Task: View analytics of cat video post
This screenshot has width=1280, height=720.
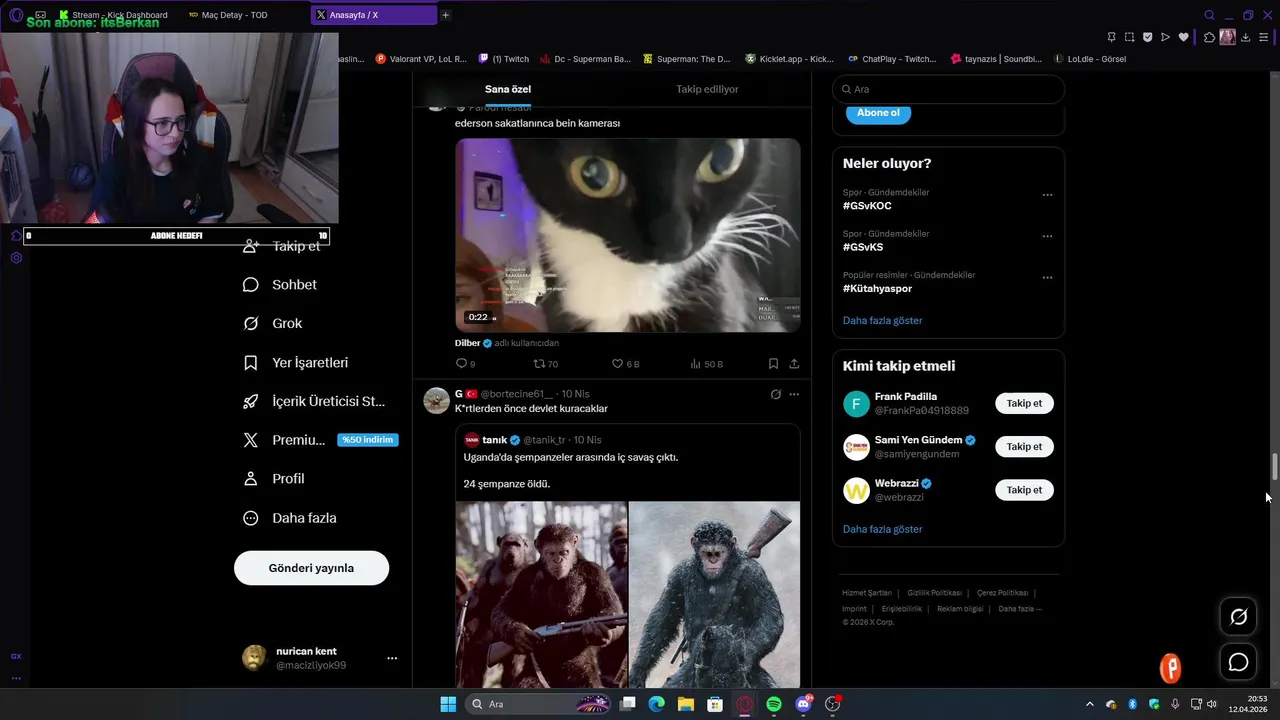Action: pos(706,364)
